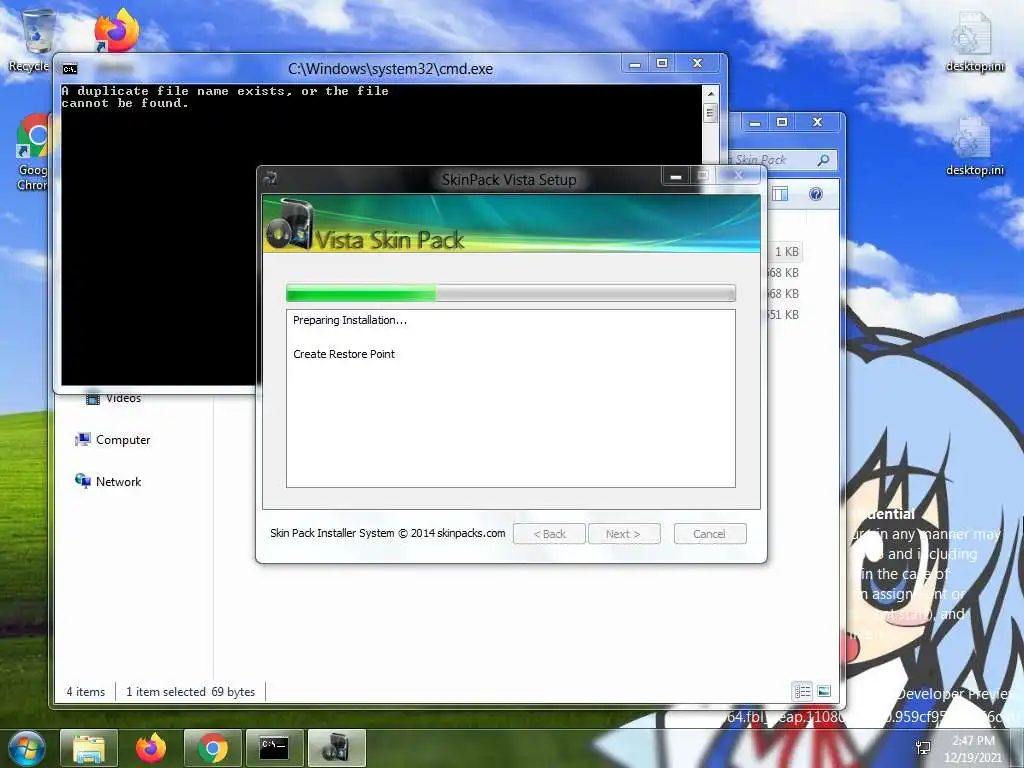
Task: Click the SkinPack Setup title bar icon
Action: pyautogui.click(x=271, y=178)
